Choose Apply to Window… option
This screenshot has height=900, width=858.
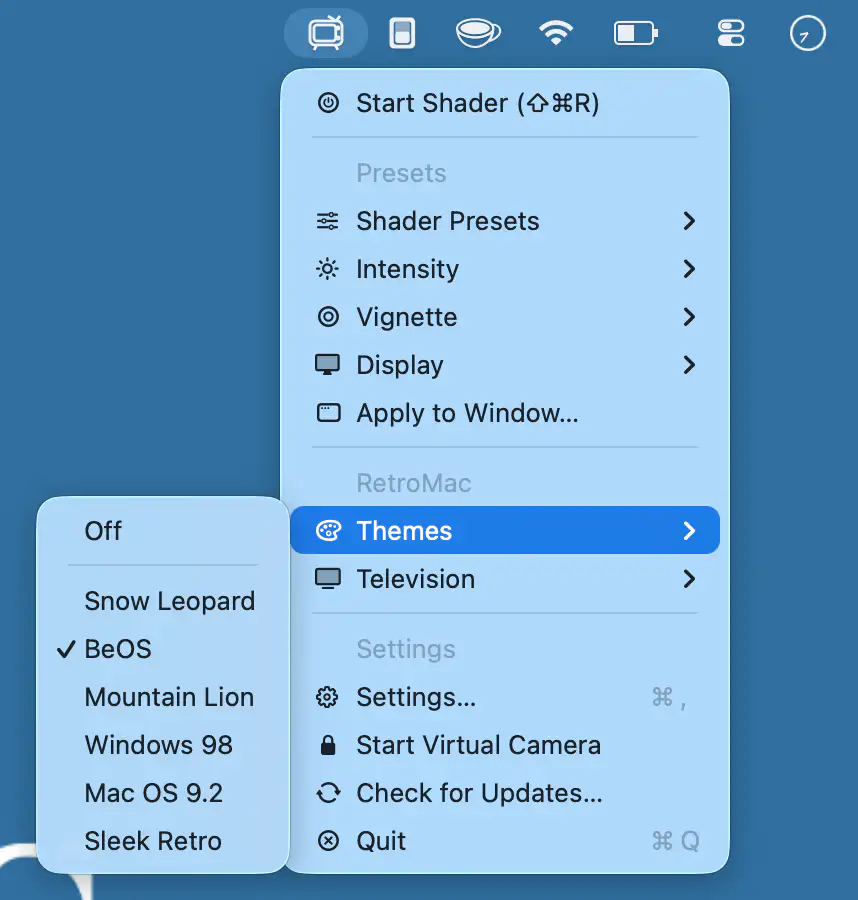point(505,413)
